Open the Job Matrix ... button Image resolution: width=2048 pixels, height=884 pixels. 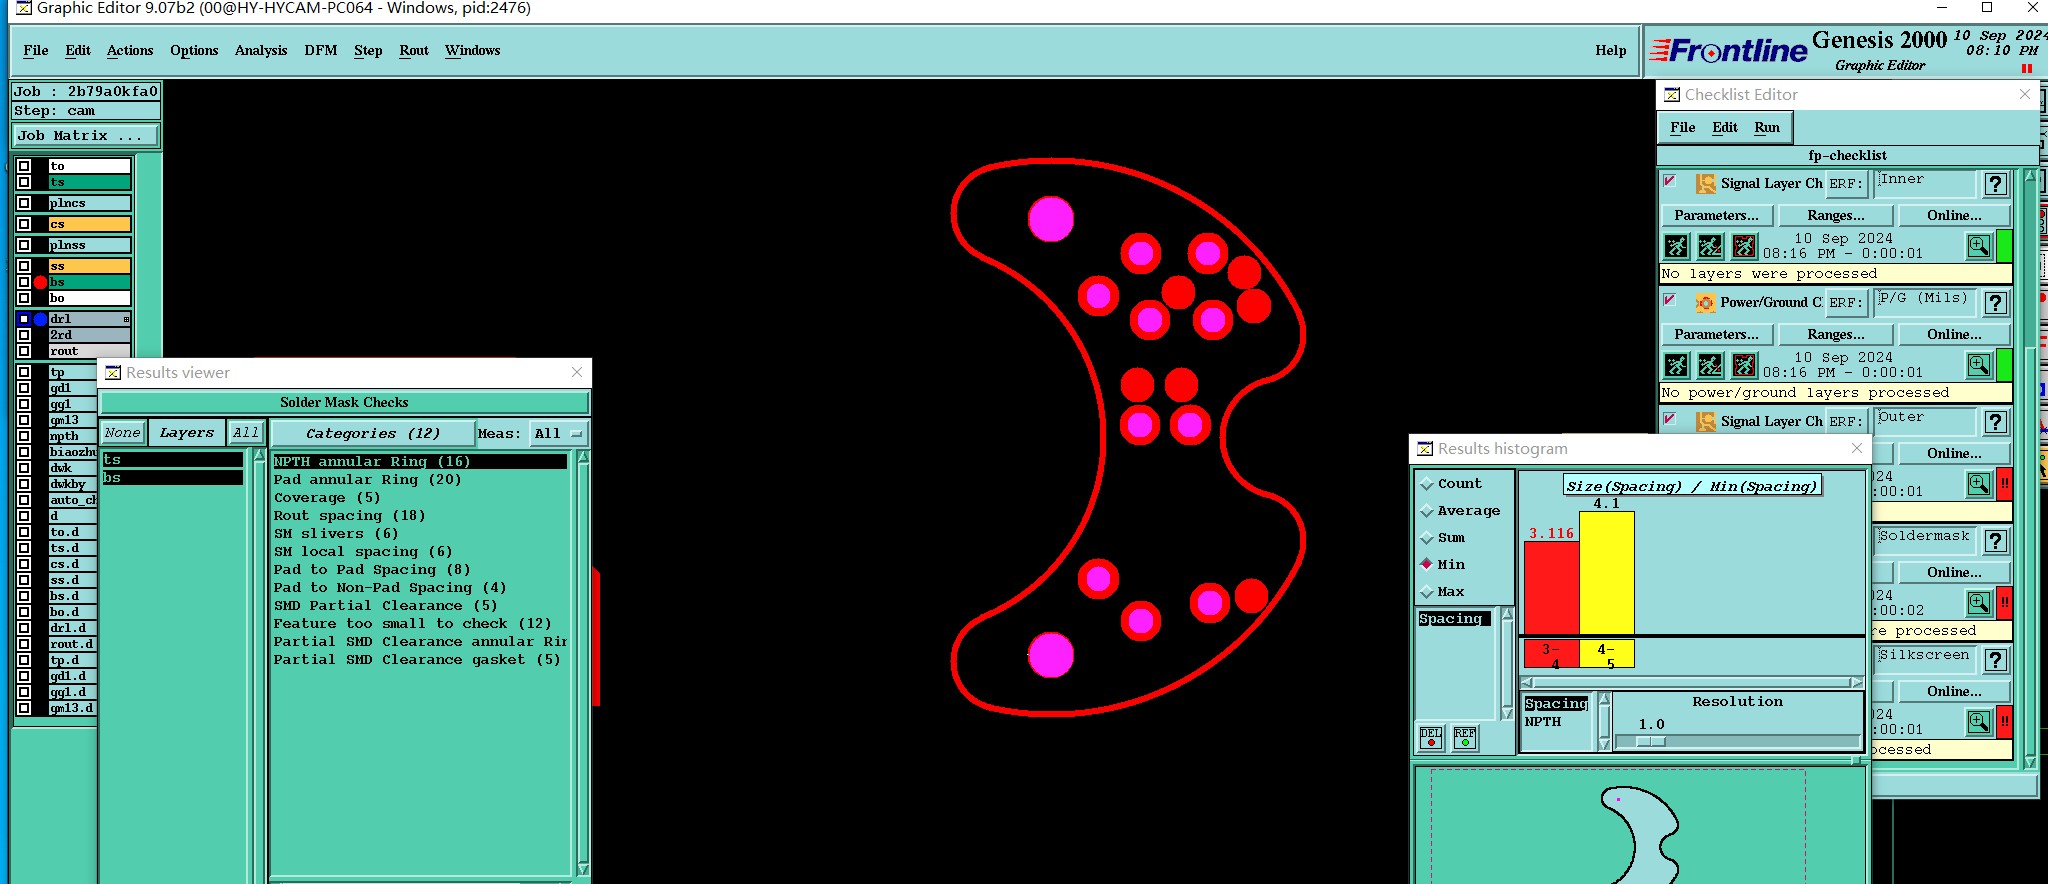[85, 136]
